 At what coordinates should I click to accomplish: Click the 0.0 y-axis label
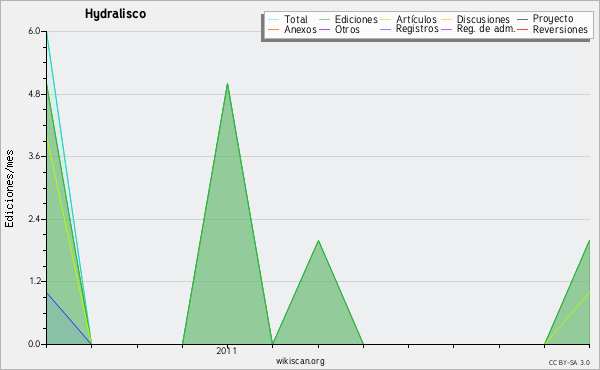pyautogui.click(x=34, y=344)
